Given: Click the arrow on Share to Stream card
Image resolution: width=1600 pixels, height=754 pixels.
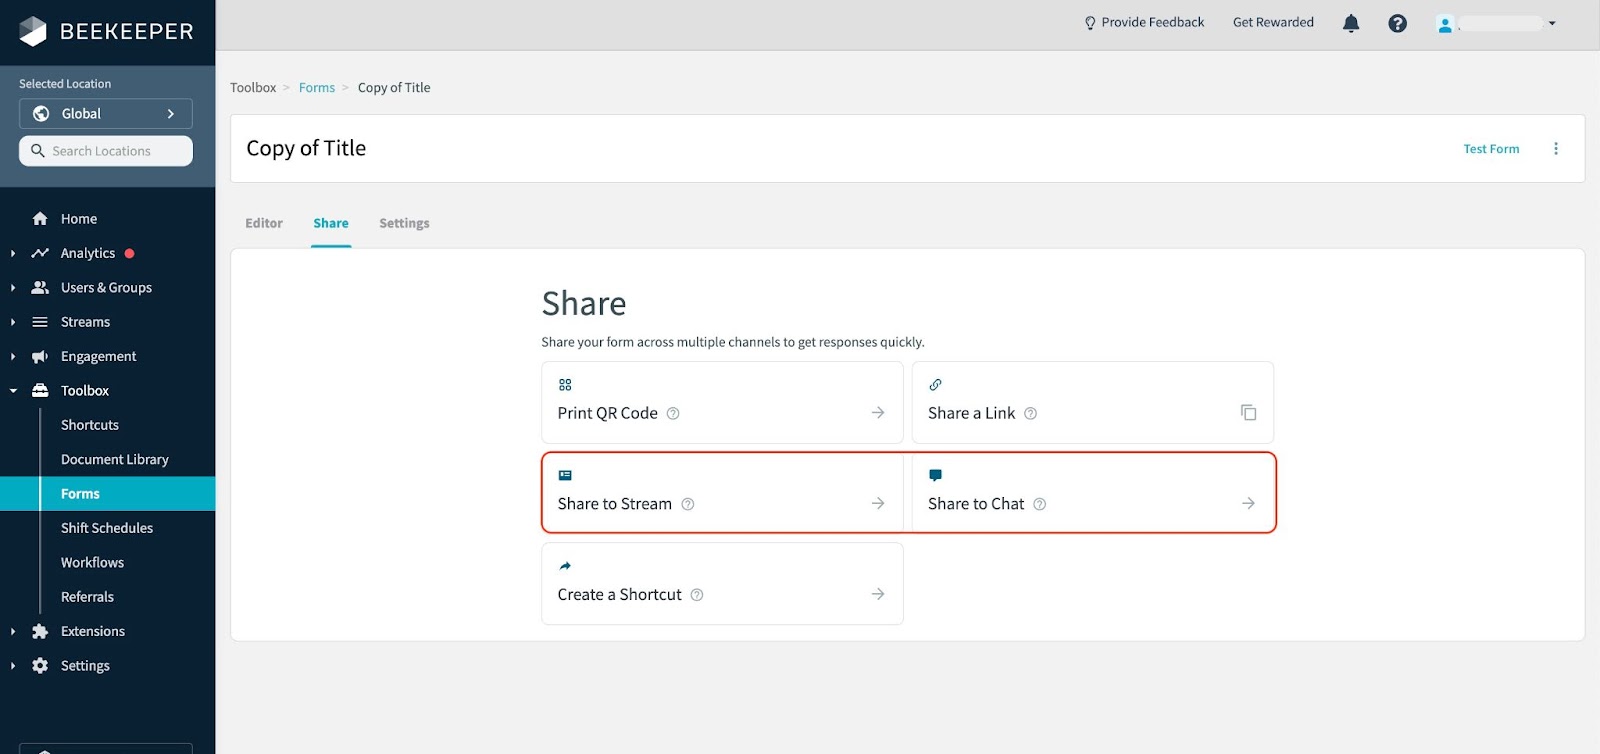Looking at the screenshot, I should 878,503.
